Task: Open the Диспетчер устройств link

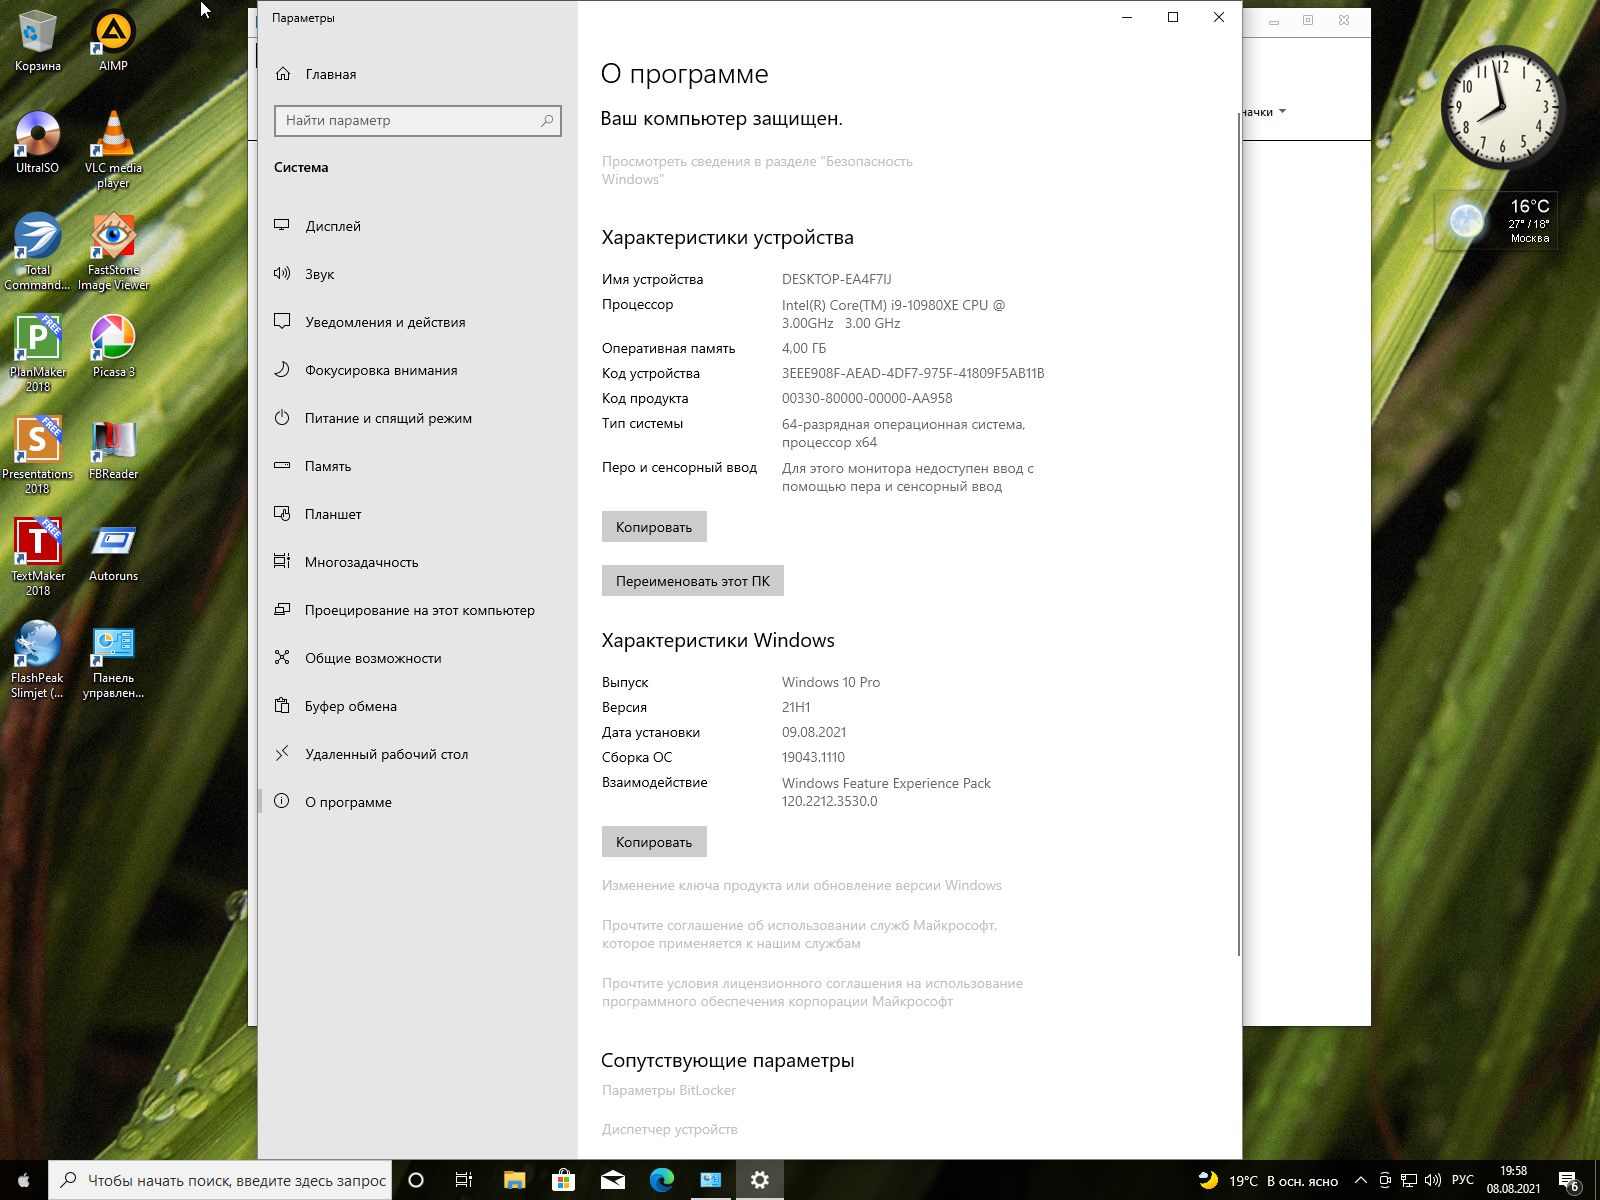Action: point(669,1129)
